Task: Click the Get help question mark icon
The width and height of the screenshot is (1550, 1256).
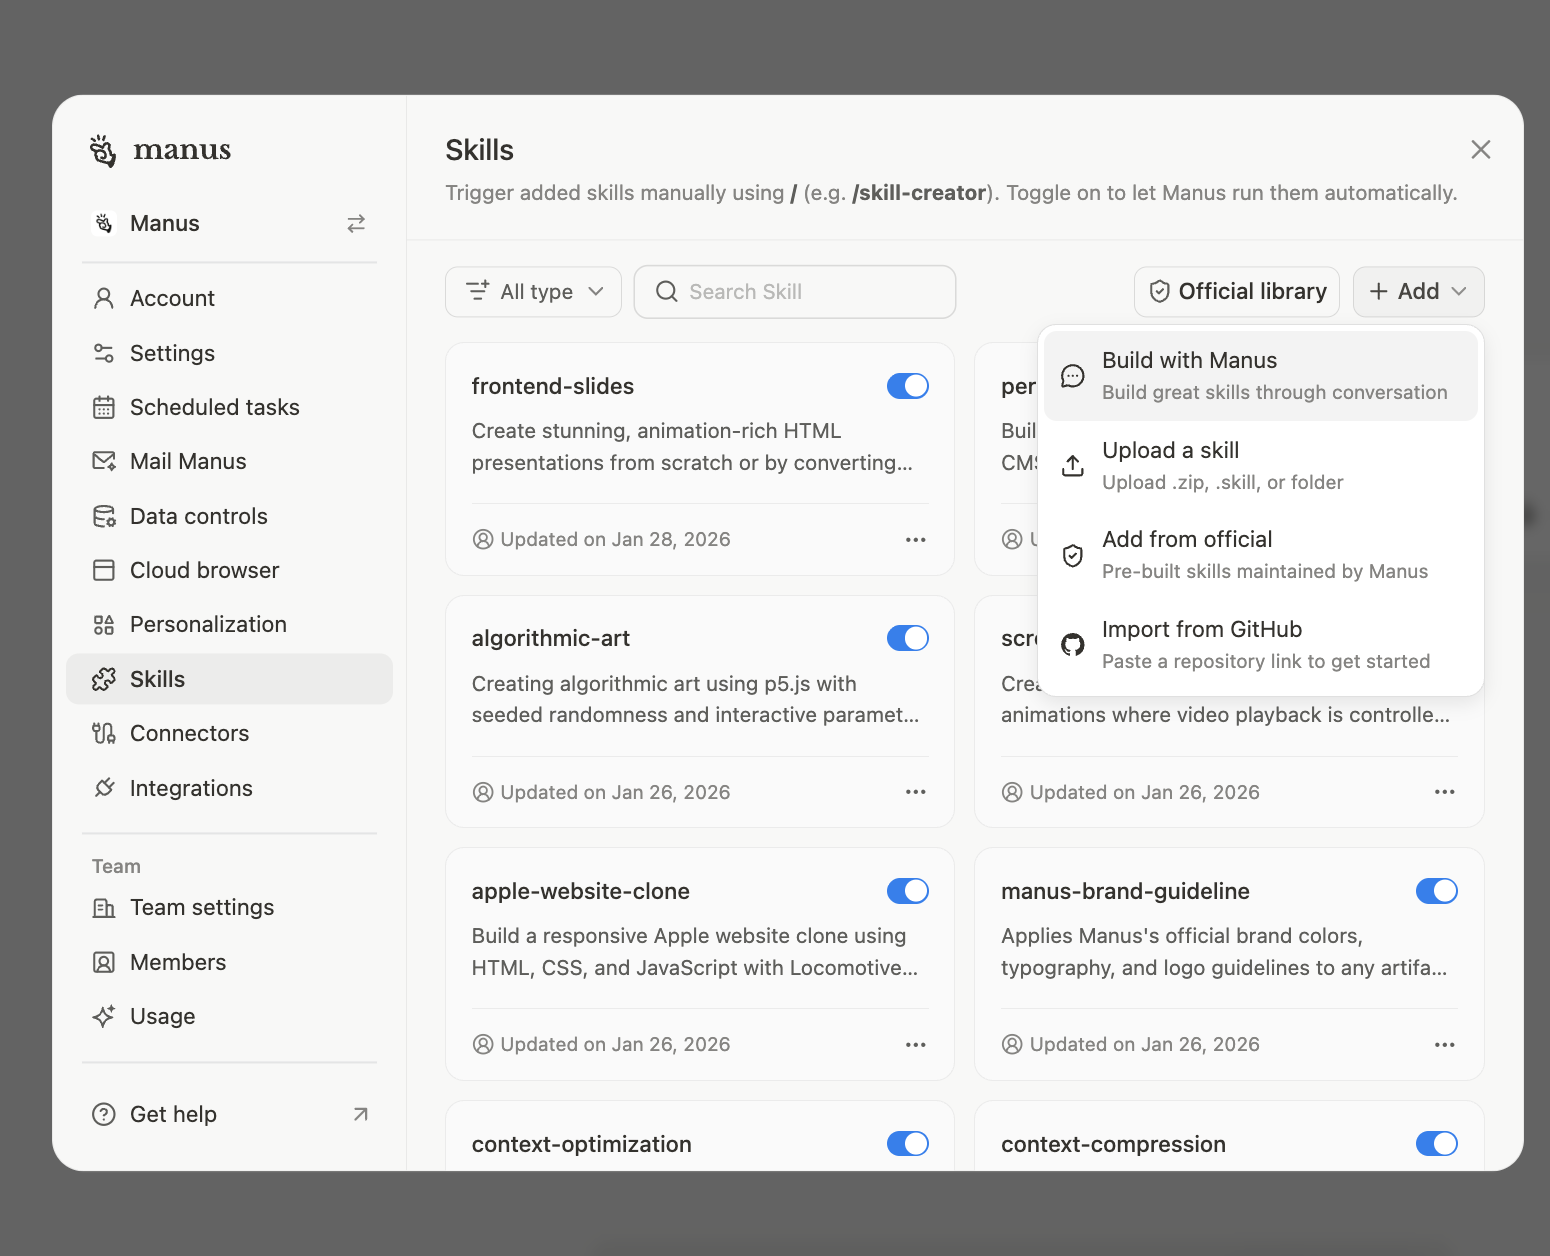Action: pyautogui.click(x=104, y=1114)
